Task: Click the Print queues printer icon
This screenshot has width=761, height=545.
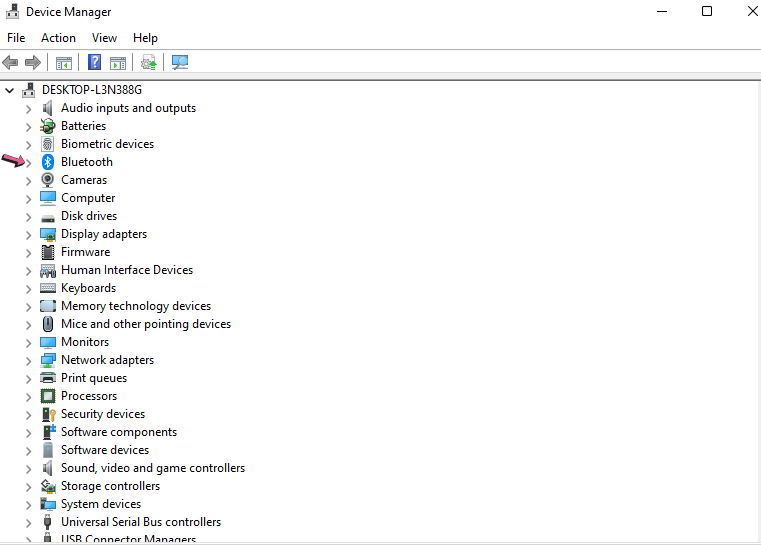Action: pos(48,378)
